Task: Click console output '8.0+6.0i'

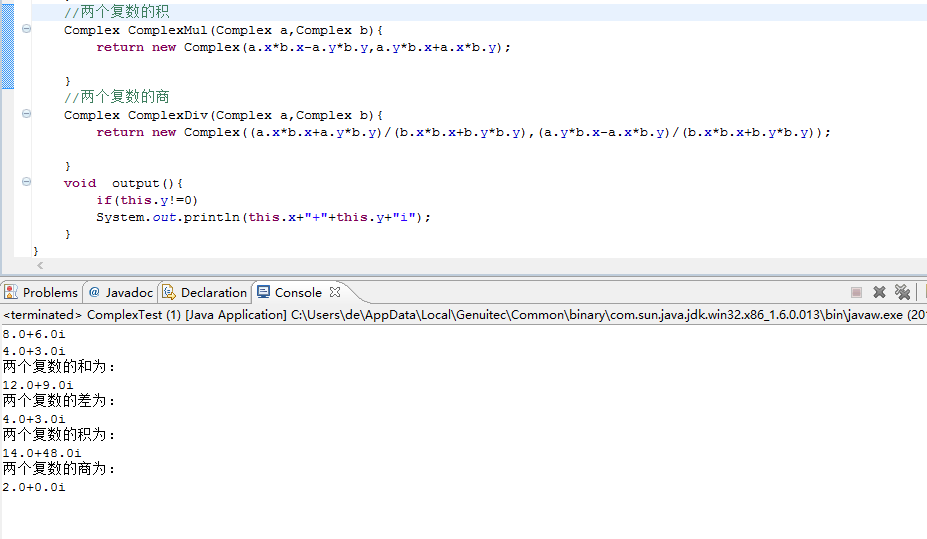Action: tap(34, 335)
